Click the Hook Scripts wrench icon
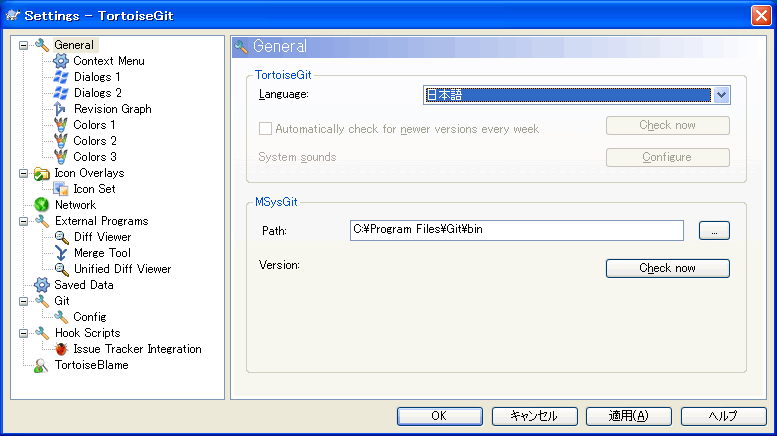Image resolution: width=777 pixels, height=436 pixels. (x=42, y=333)
